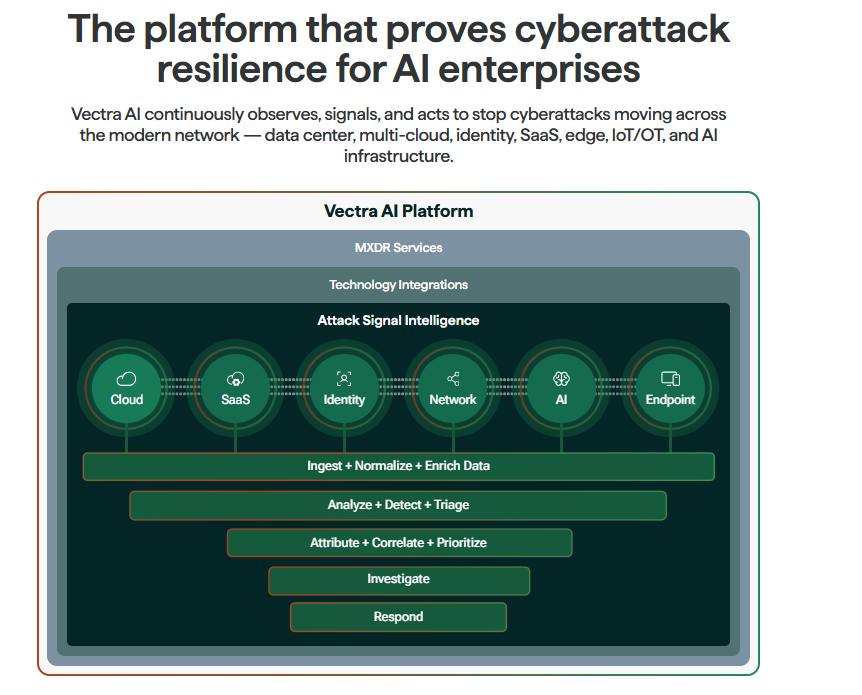Click the Respond stage bar

coord(399,617)
